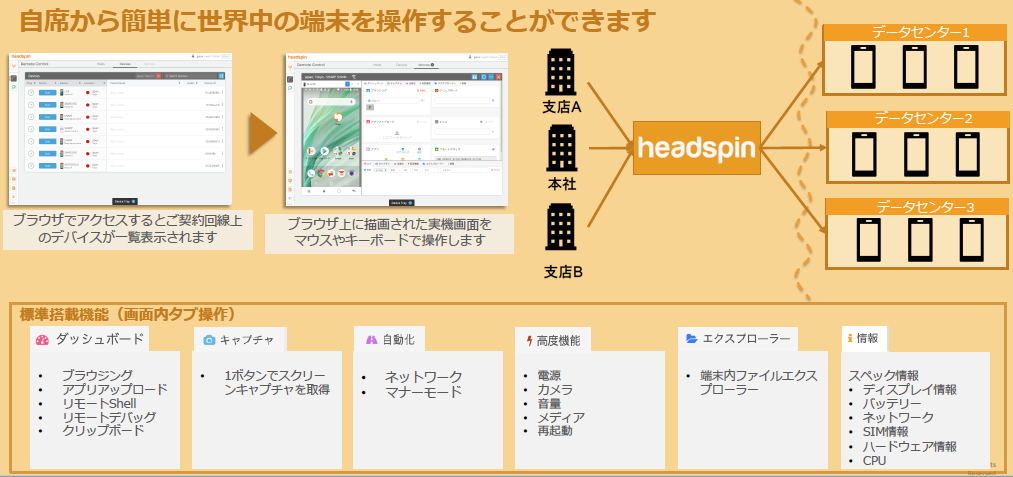This screenshot has width=1013, height=477.
Task: Click the folder icon beside エクスプローラー
Action: pos(692,339)
